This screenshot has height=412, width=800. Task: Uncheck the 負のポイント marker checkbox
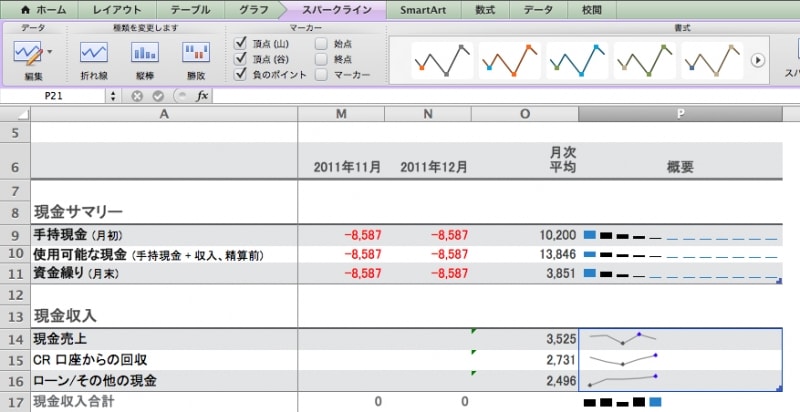240,75
